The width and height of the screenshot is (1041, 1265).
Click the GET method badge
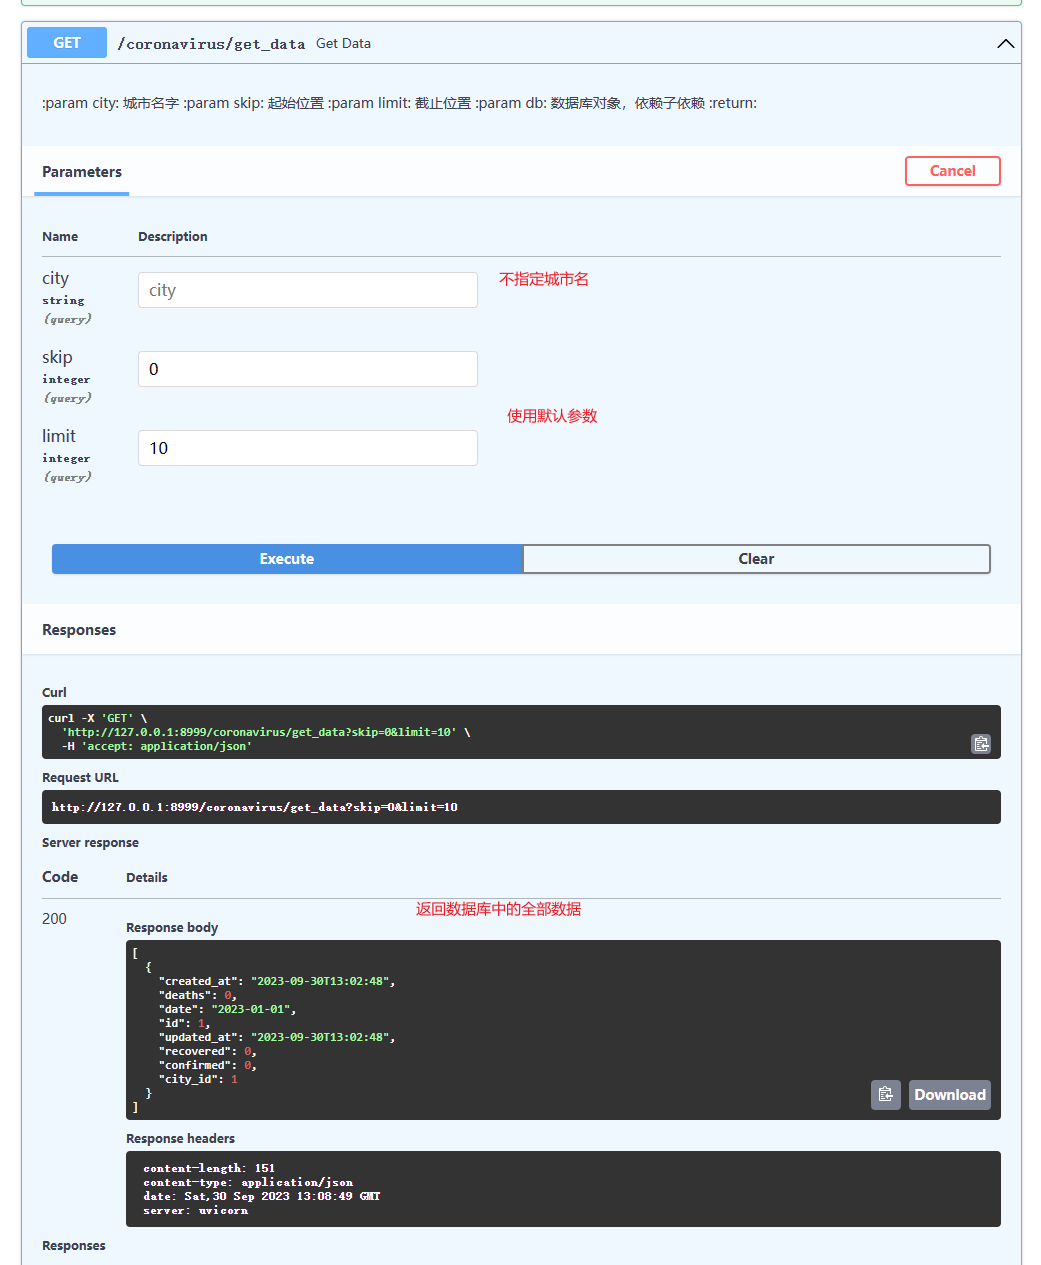67,43
